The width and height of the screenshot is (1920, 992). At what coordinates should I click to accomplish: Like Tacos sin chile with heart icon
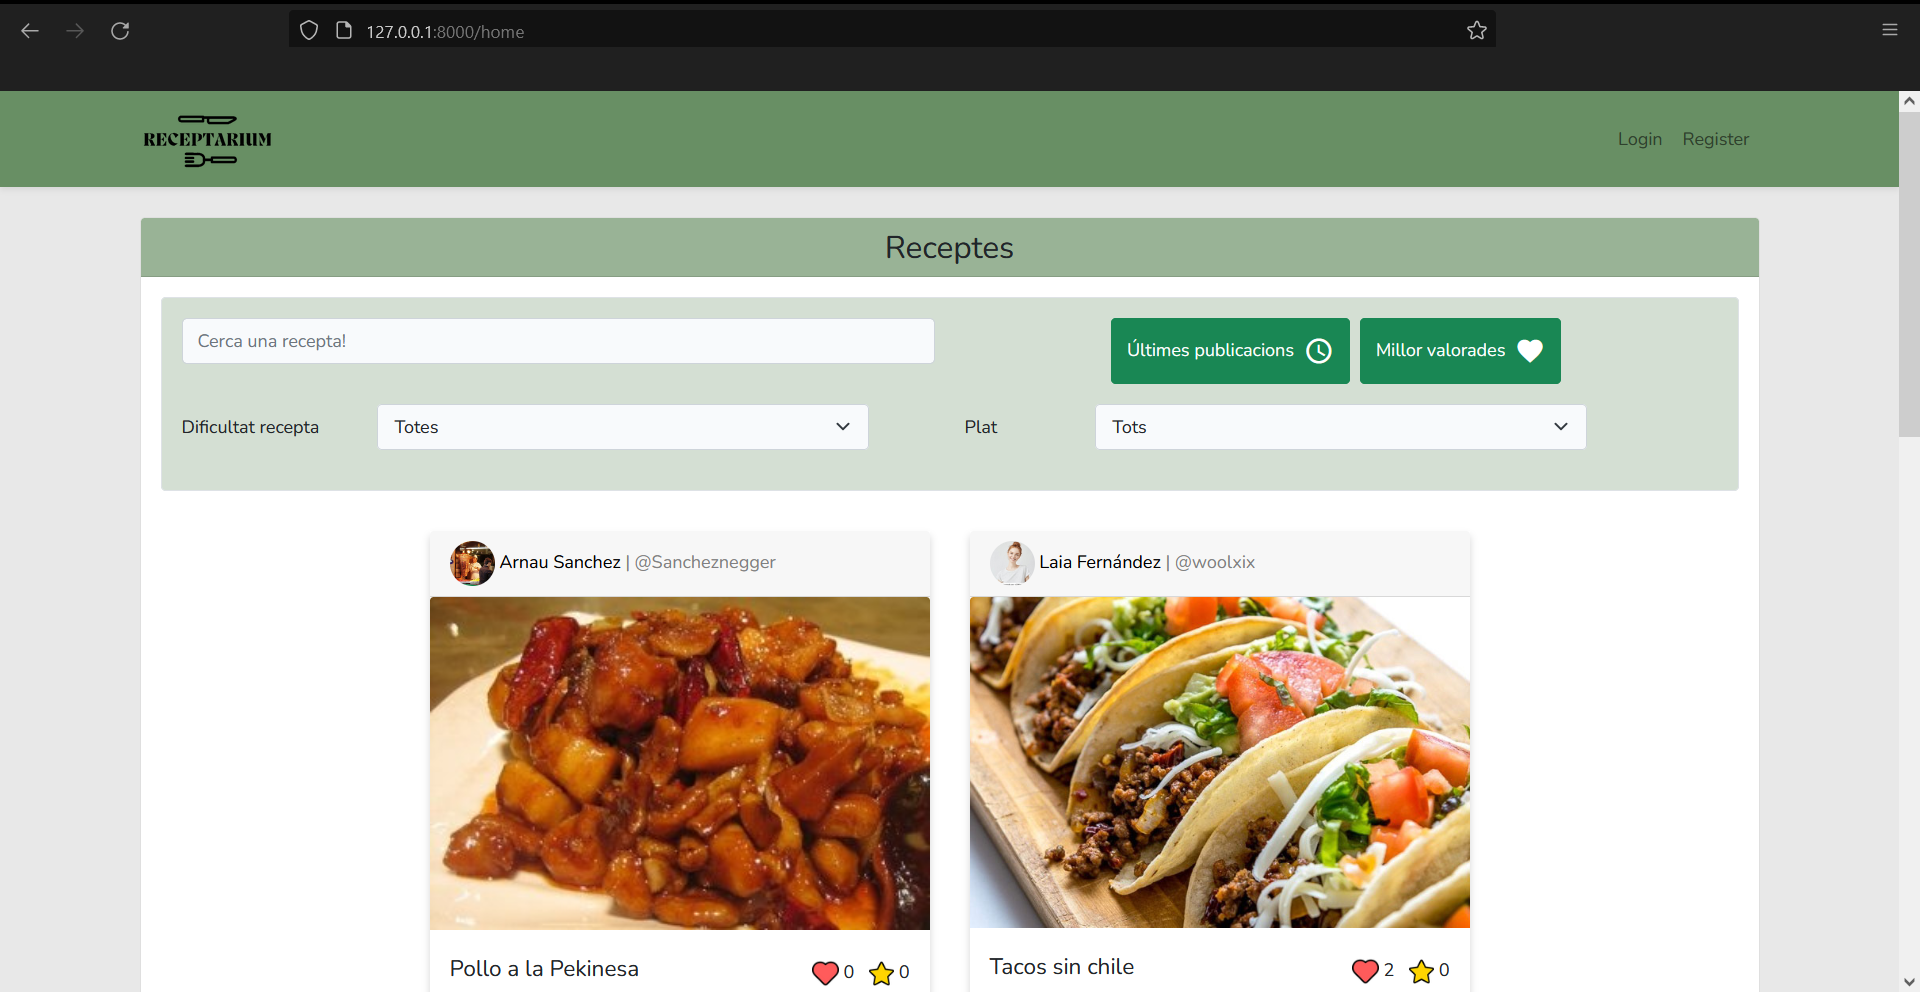pyautogui.click(x=1365, y=970)
